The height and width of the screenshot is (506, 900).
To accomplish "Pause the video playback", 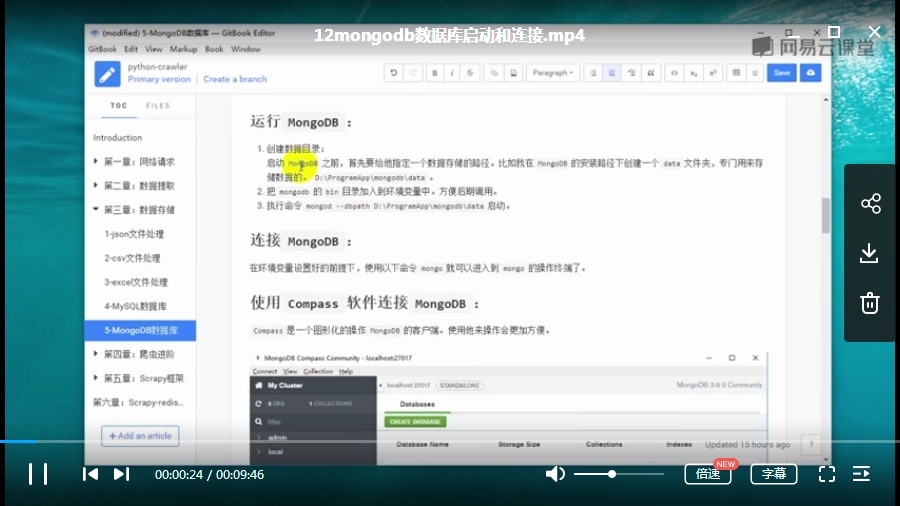I will 38,474.
